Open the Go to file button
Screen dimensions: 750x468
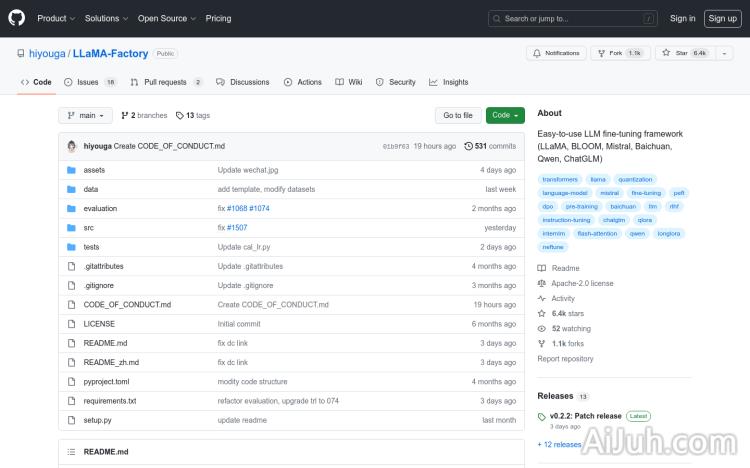click(458, 115)
